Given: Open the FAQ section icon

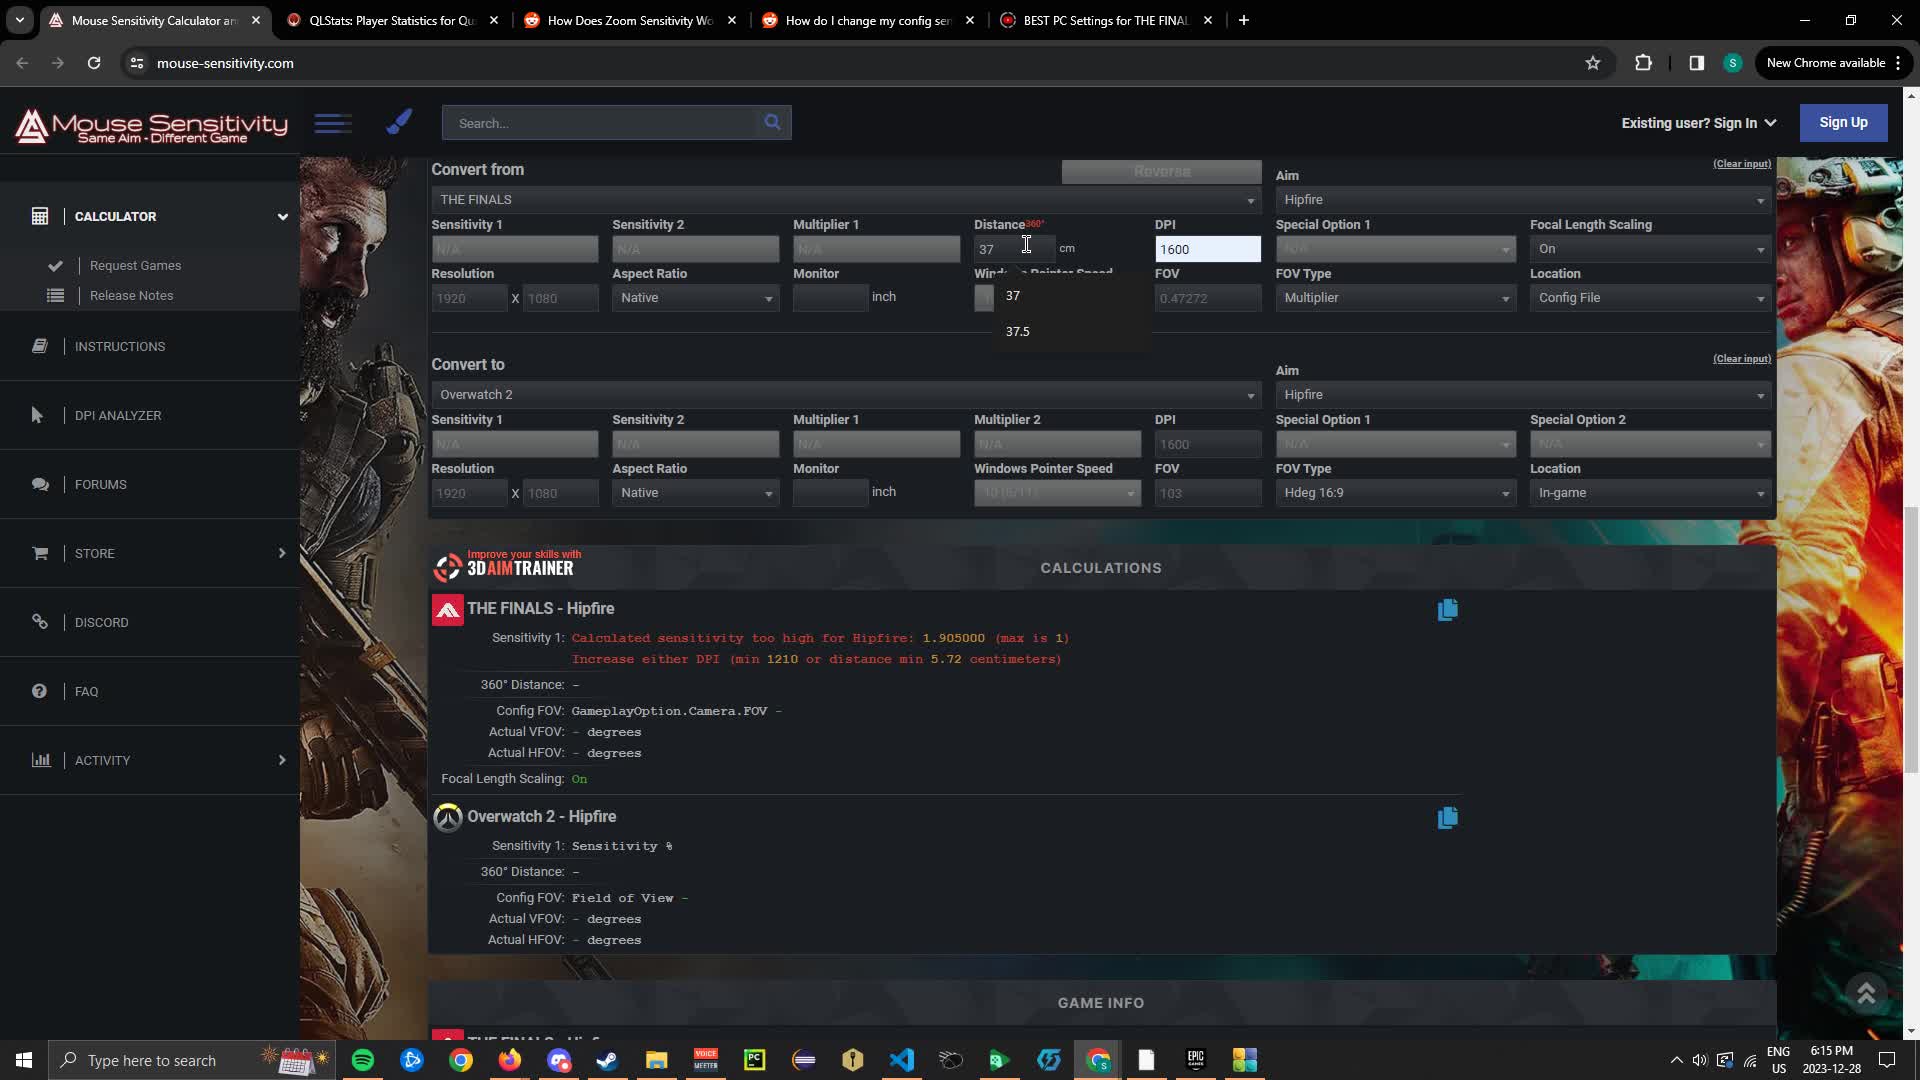Looking at the screenshot, I should pos(38,691).
